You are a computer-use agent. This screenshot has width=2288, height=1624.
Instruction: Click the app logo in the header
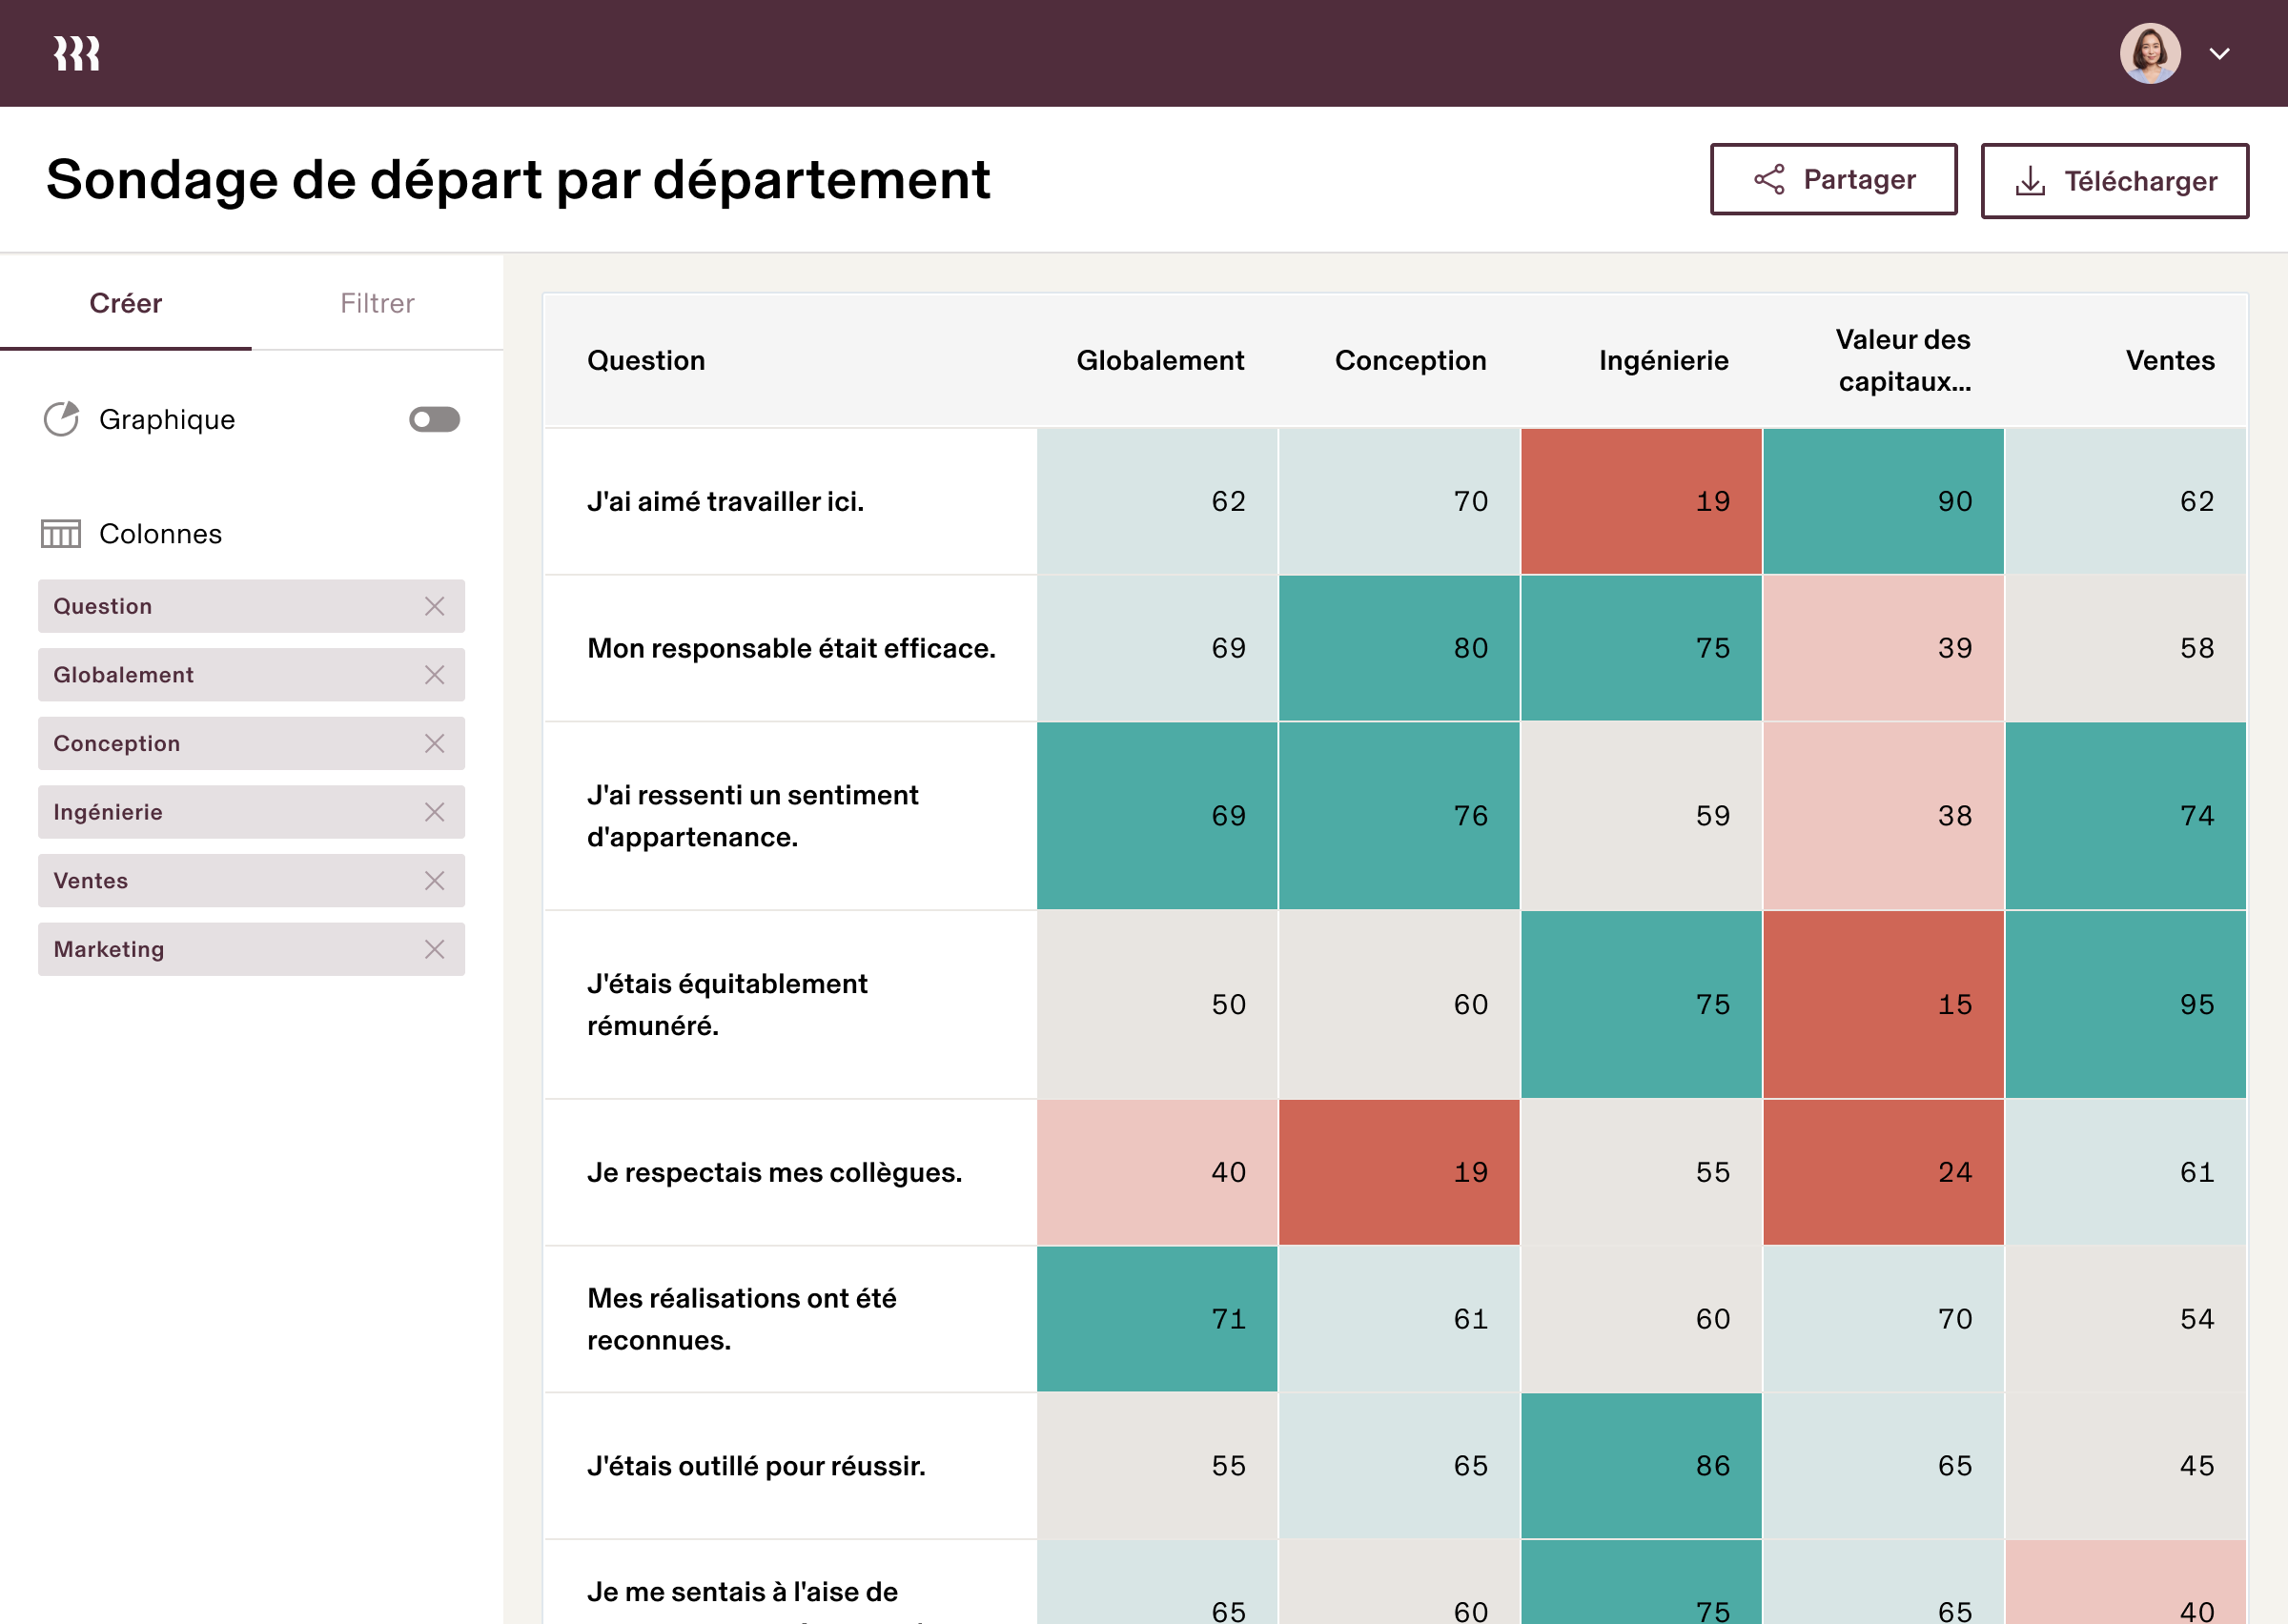(76, 53)
